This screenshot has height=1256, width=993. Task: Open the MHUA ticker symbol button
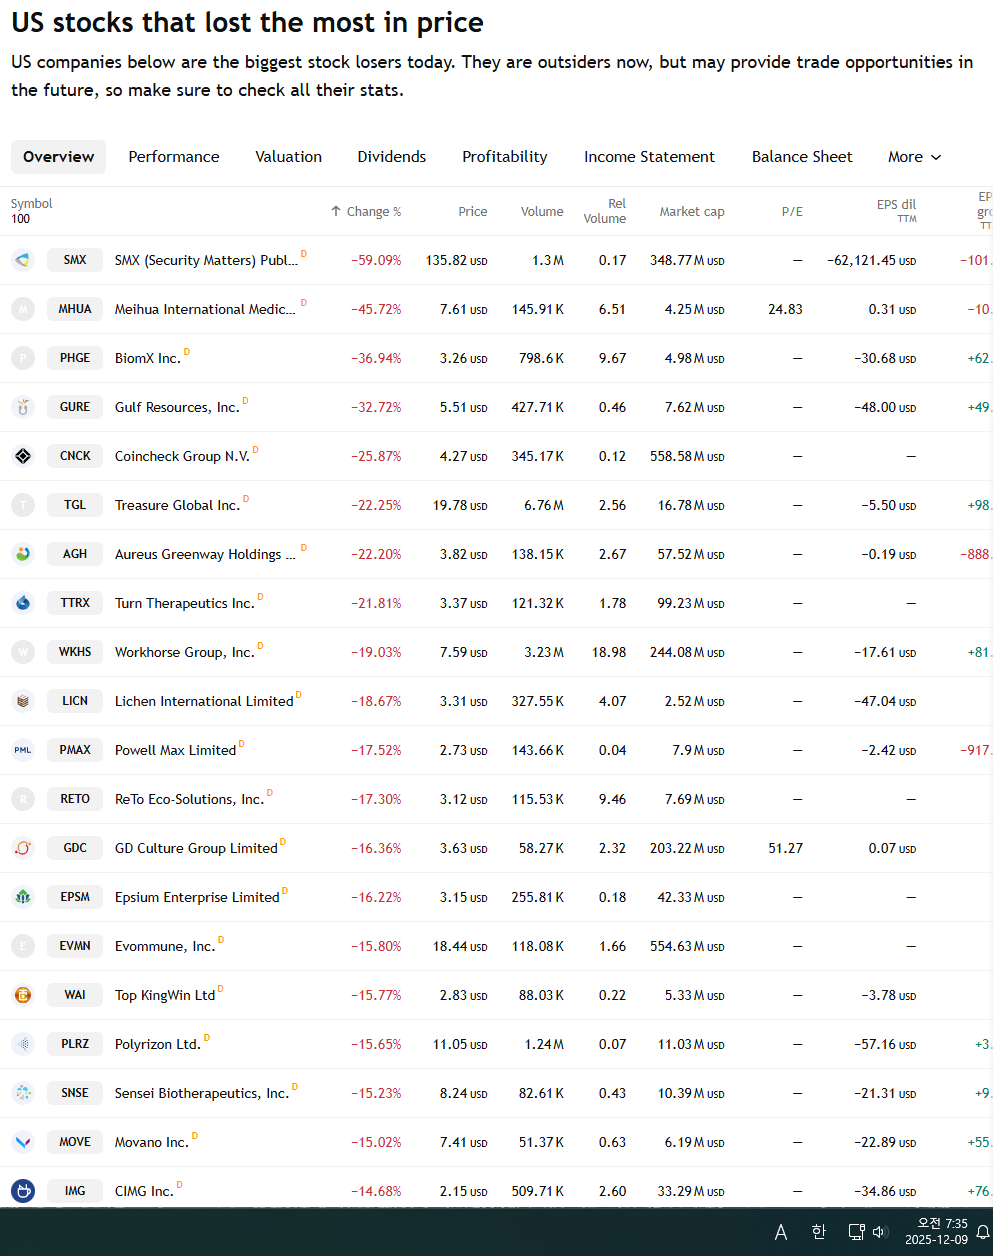(75, 309)
